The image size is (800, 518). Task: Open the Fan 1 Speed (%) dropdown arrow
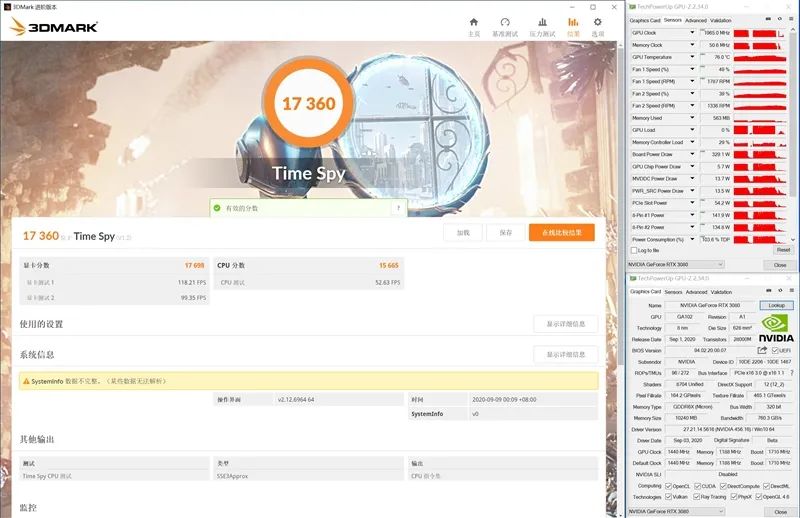pos(692,69)
